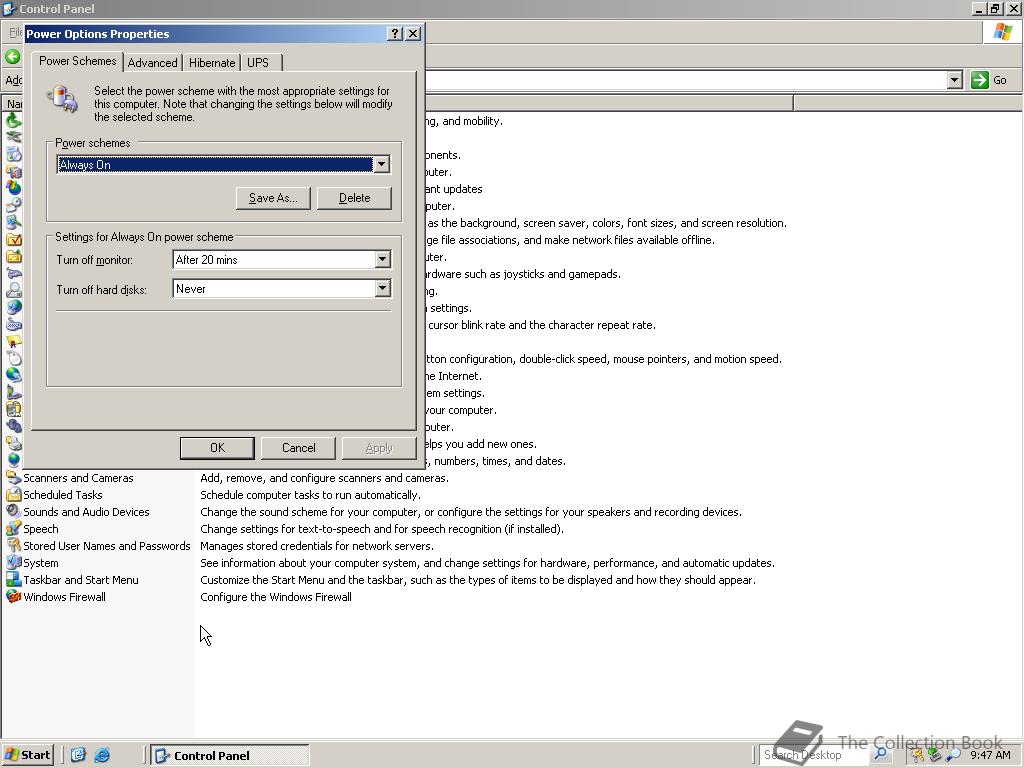Open the Control Panel address bar dropdown

point(955,80)
